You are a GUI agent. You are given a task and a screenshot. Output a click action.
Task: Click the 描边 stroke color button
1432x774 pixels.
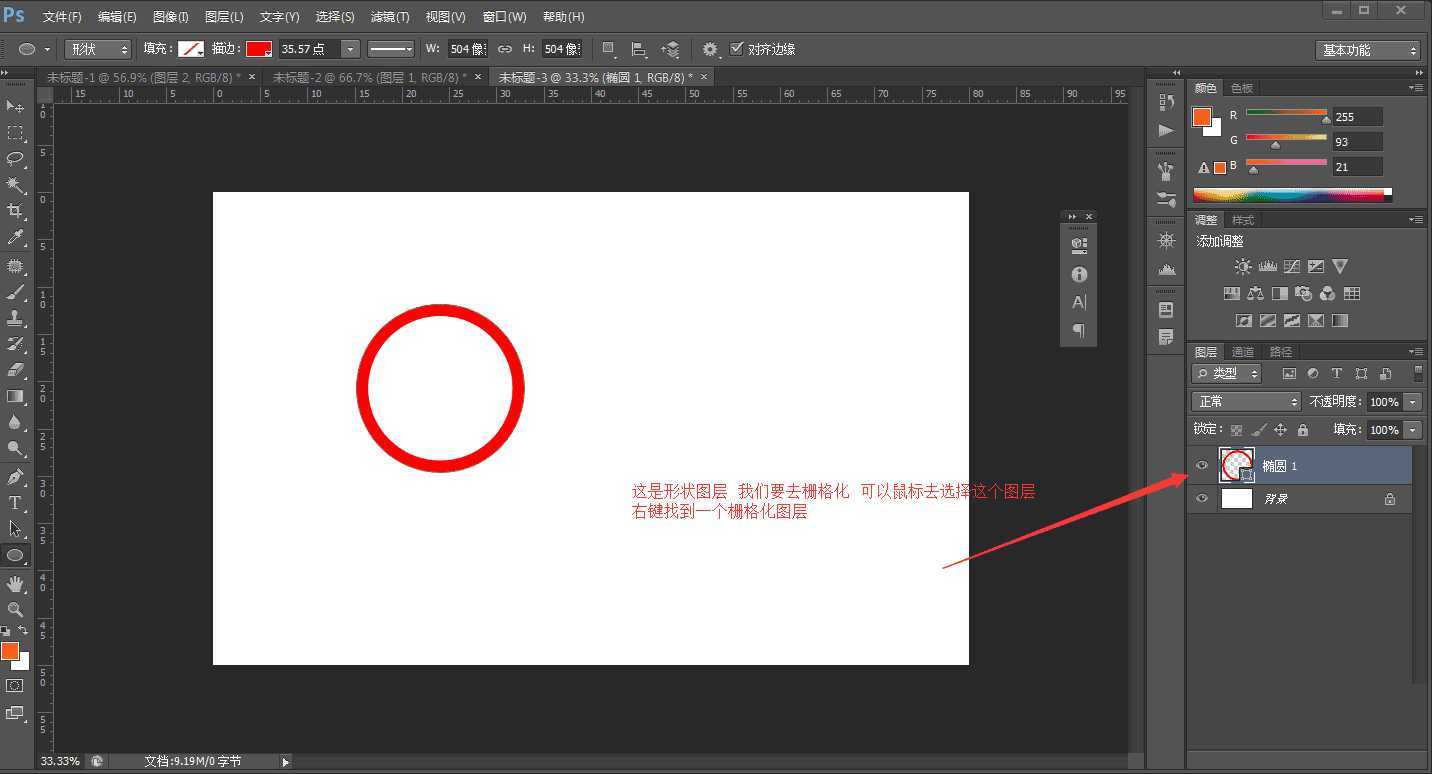[257, 48]
